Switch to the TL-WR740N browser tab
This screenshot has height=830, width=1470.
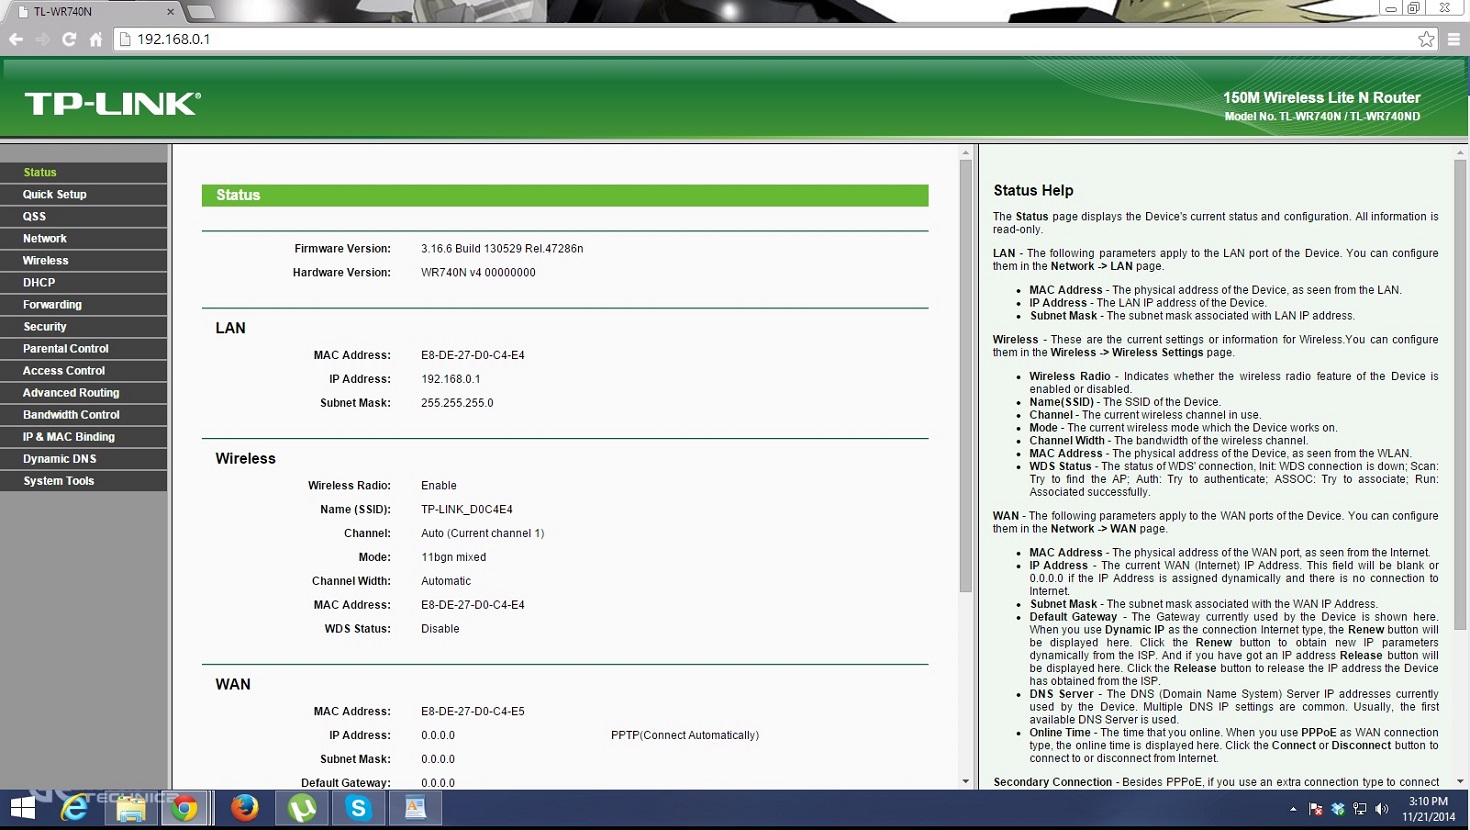[90, 12]
